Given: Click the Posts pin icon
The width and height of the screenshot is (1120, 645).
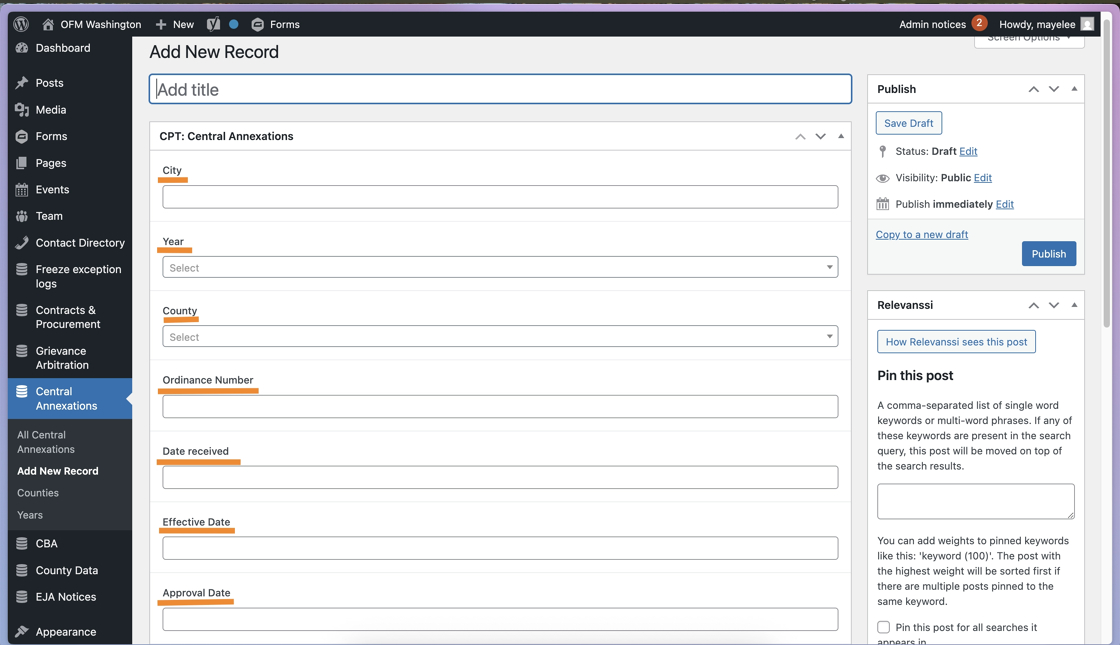Looking at the screenshot, I should [21, 83].
